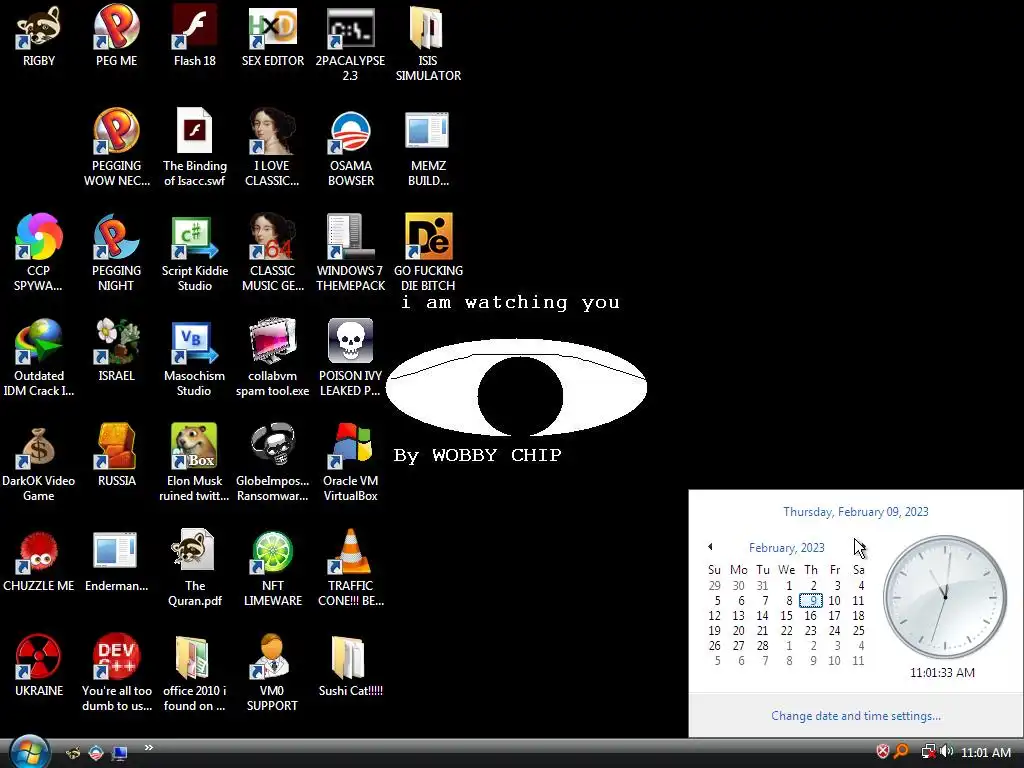Viewport: 1024px width, 768px height.
Task: Open POISON IVY LEAKED skull icon
Action: (x=350, y=358)
